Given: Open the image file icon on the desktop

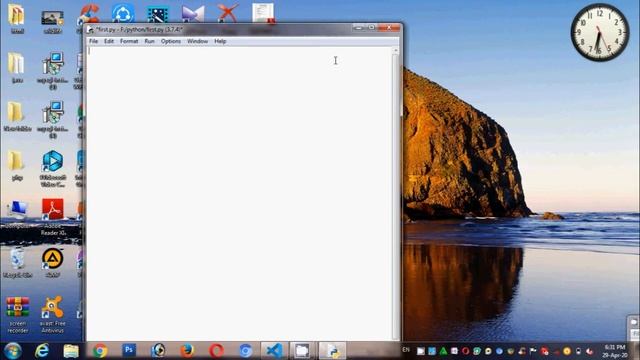Looking at the screenshot, I should point(52,21).
